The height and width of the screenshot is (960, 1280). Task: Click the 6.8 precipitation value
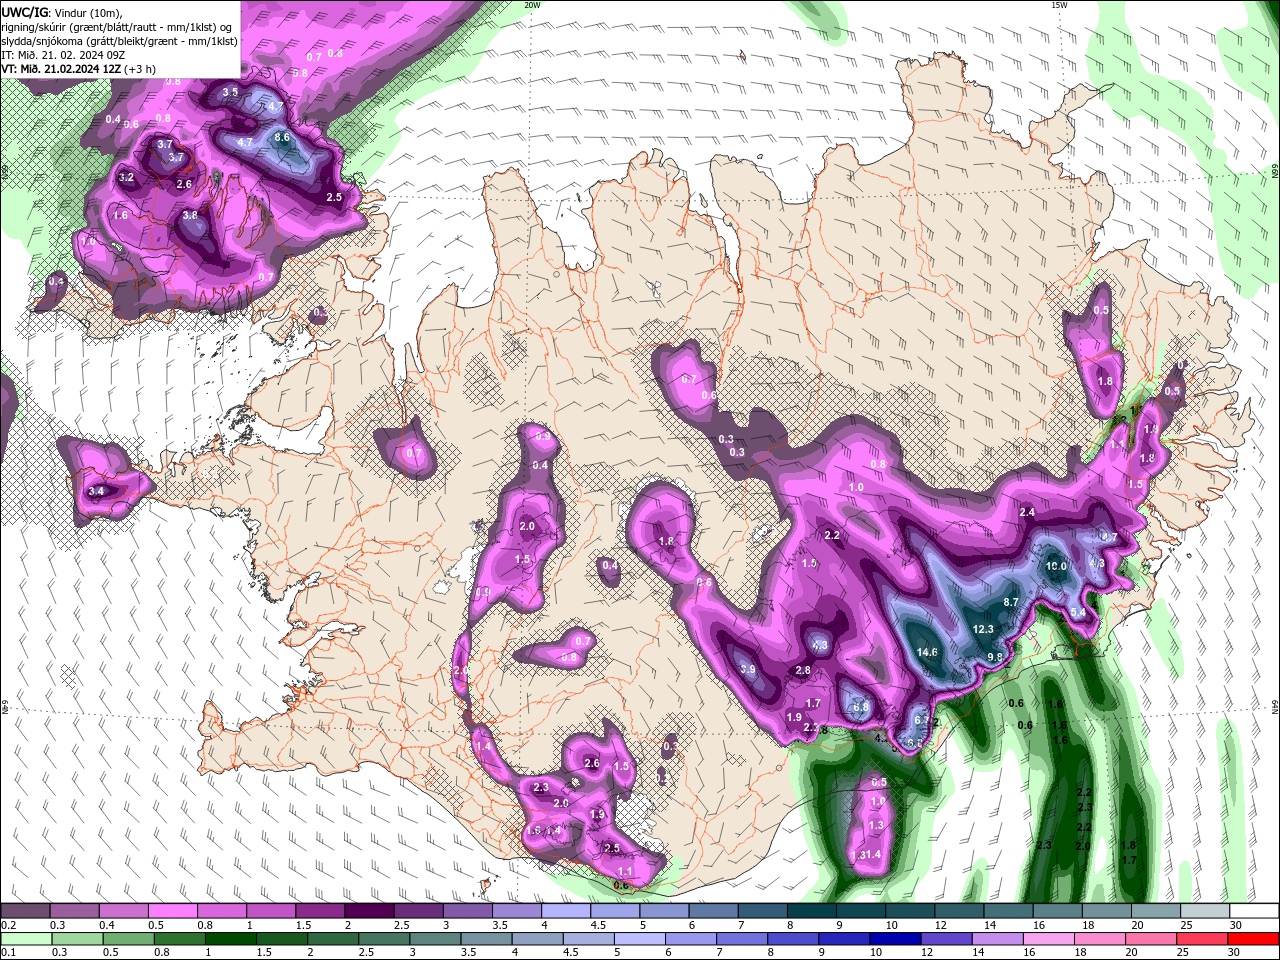[x=861, y=707]
